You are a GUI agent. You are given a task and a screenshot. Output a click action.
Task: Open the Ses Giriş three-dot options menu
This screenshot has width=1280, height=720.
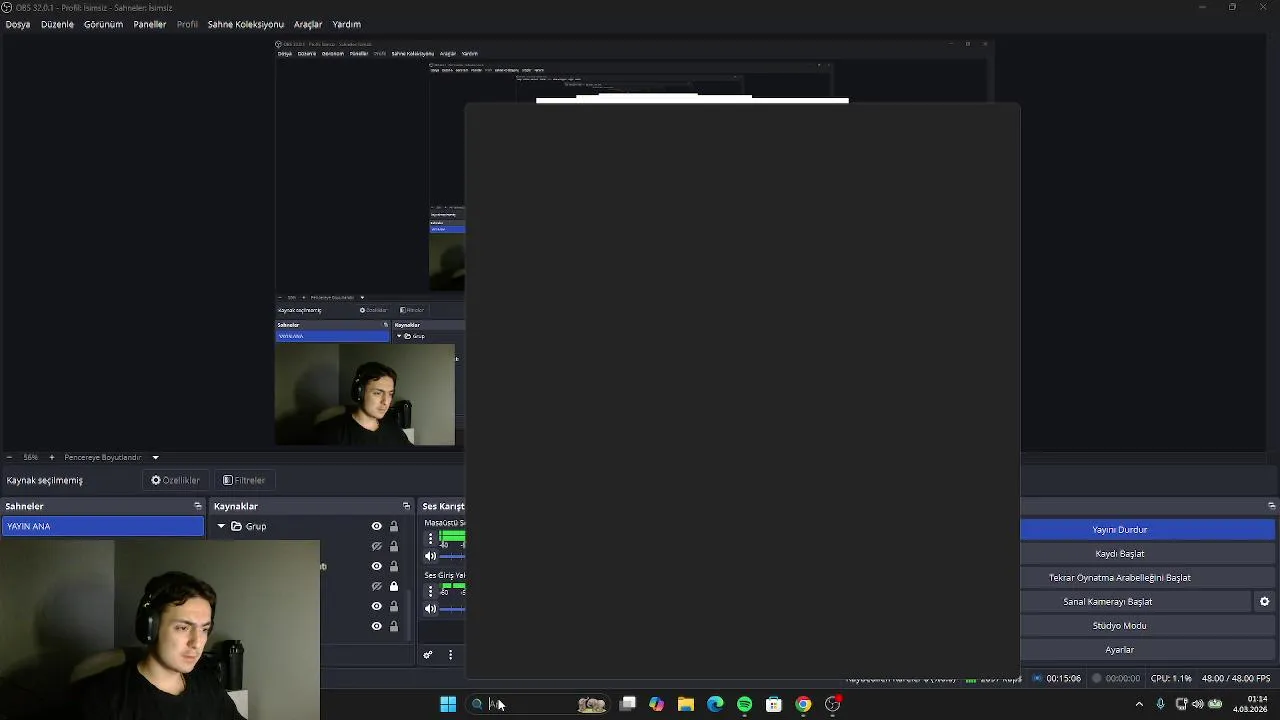pos(430,591)
